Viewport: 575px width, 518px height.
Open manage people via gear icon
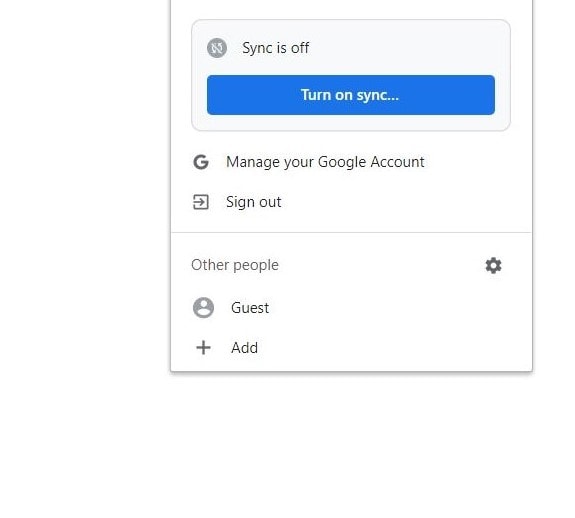[493, 265]
